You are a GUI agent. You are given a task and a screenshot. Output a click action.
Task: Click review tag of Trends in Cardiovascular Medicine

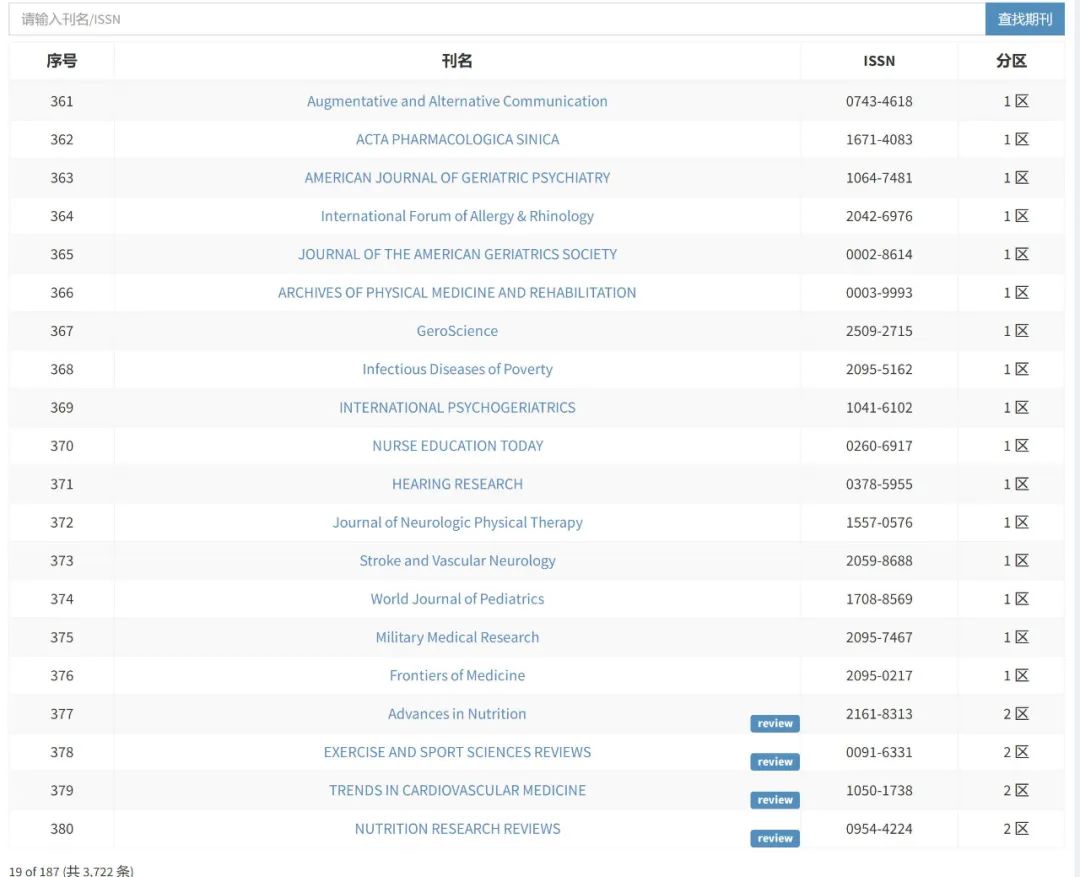pos(774,800)
